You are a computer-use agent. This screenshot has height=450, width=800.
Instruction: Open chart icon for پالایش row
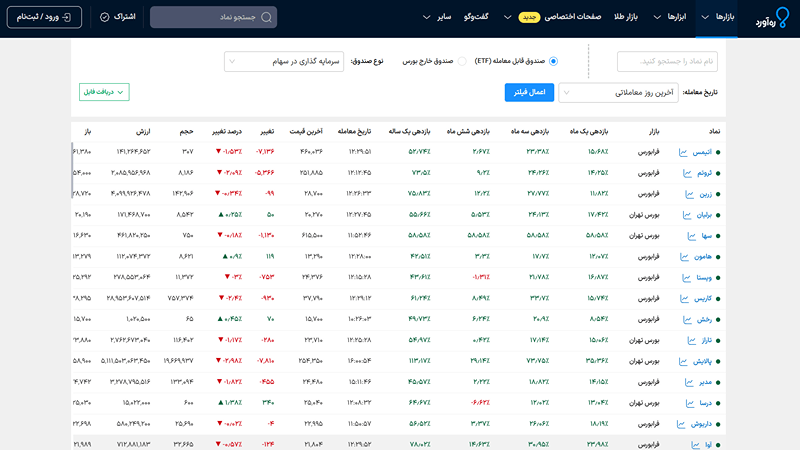[683, 361]
